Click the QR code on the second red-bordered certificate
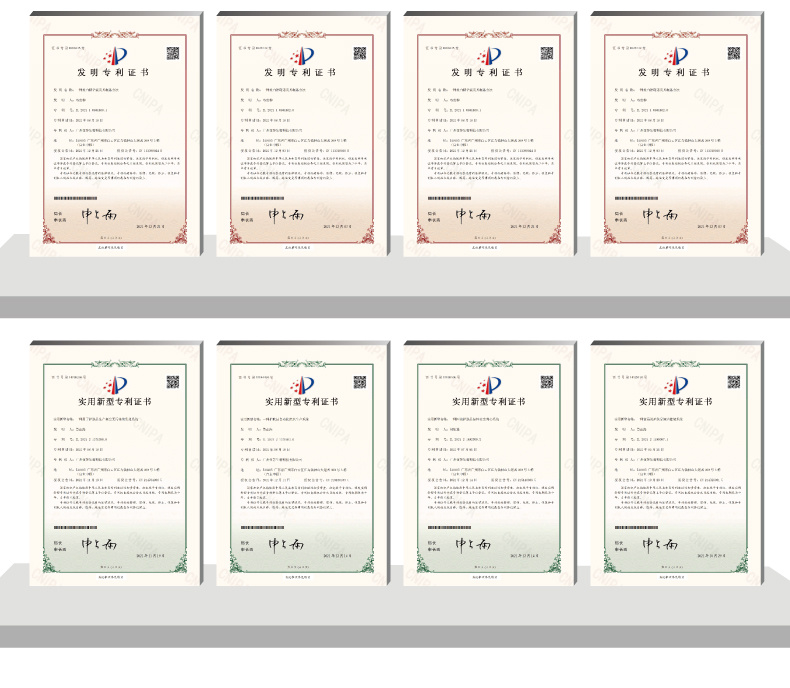The width and height of the screenshot is (790, 688). (x=360, y=53)
